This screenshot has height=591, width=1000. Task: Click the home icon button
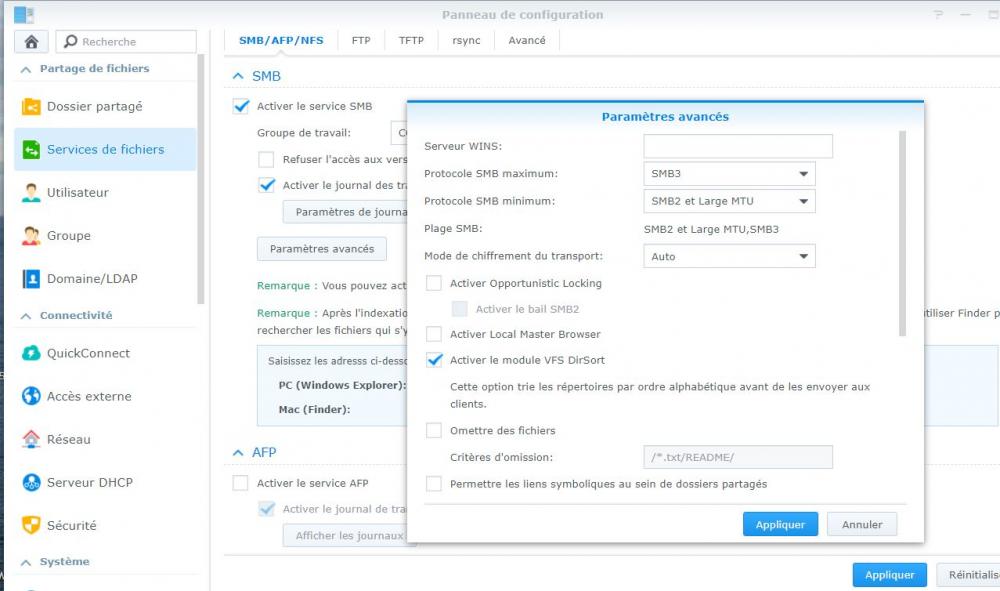pos(31,41)
